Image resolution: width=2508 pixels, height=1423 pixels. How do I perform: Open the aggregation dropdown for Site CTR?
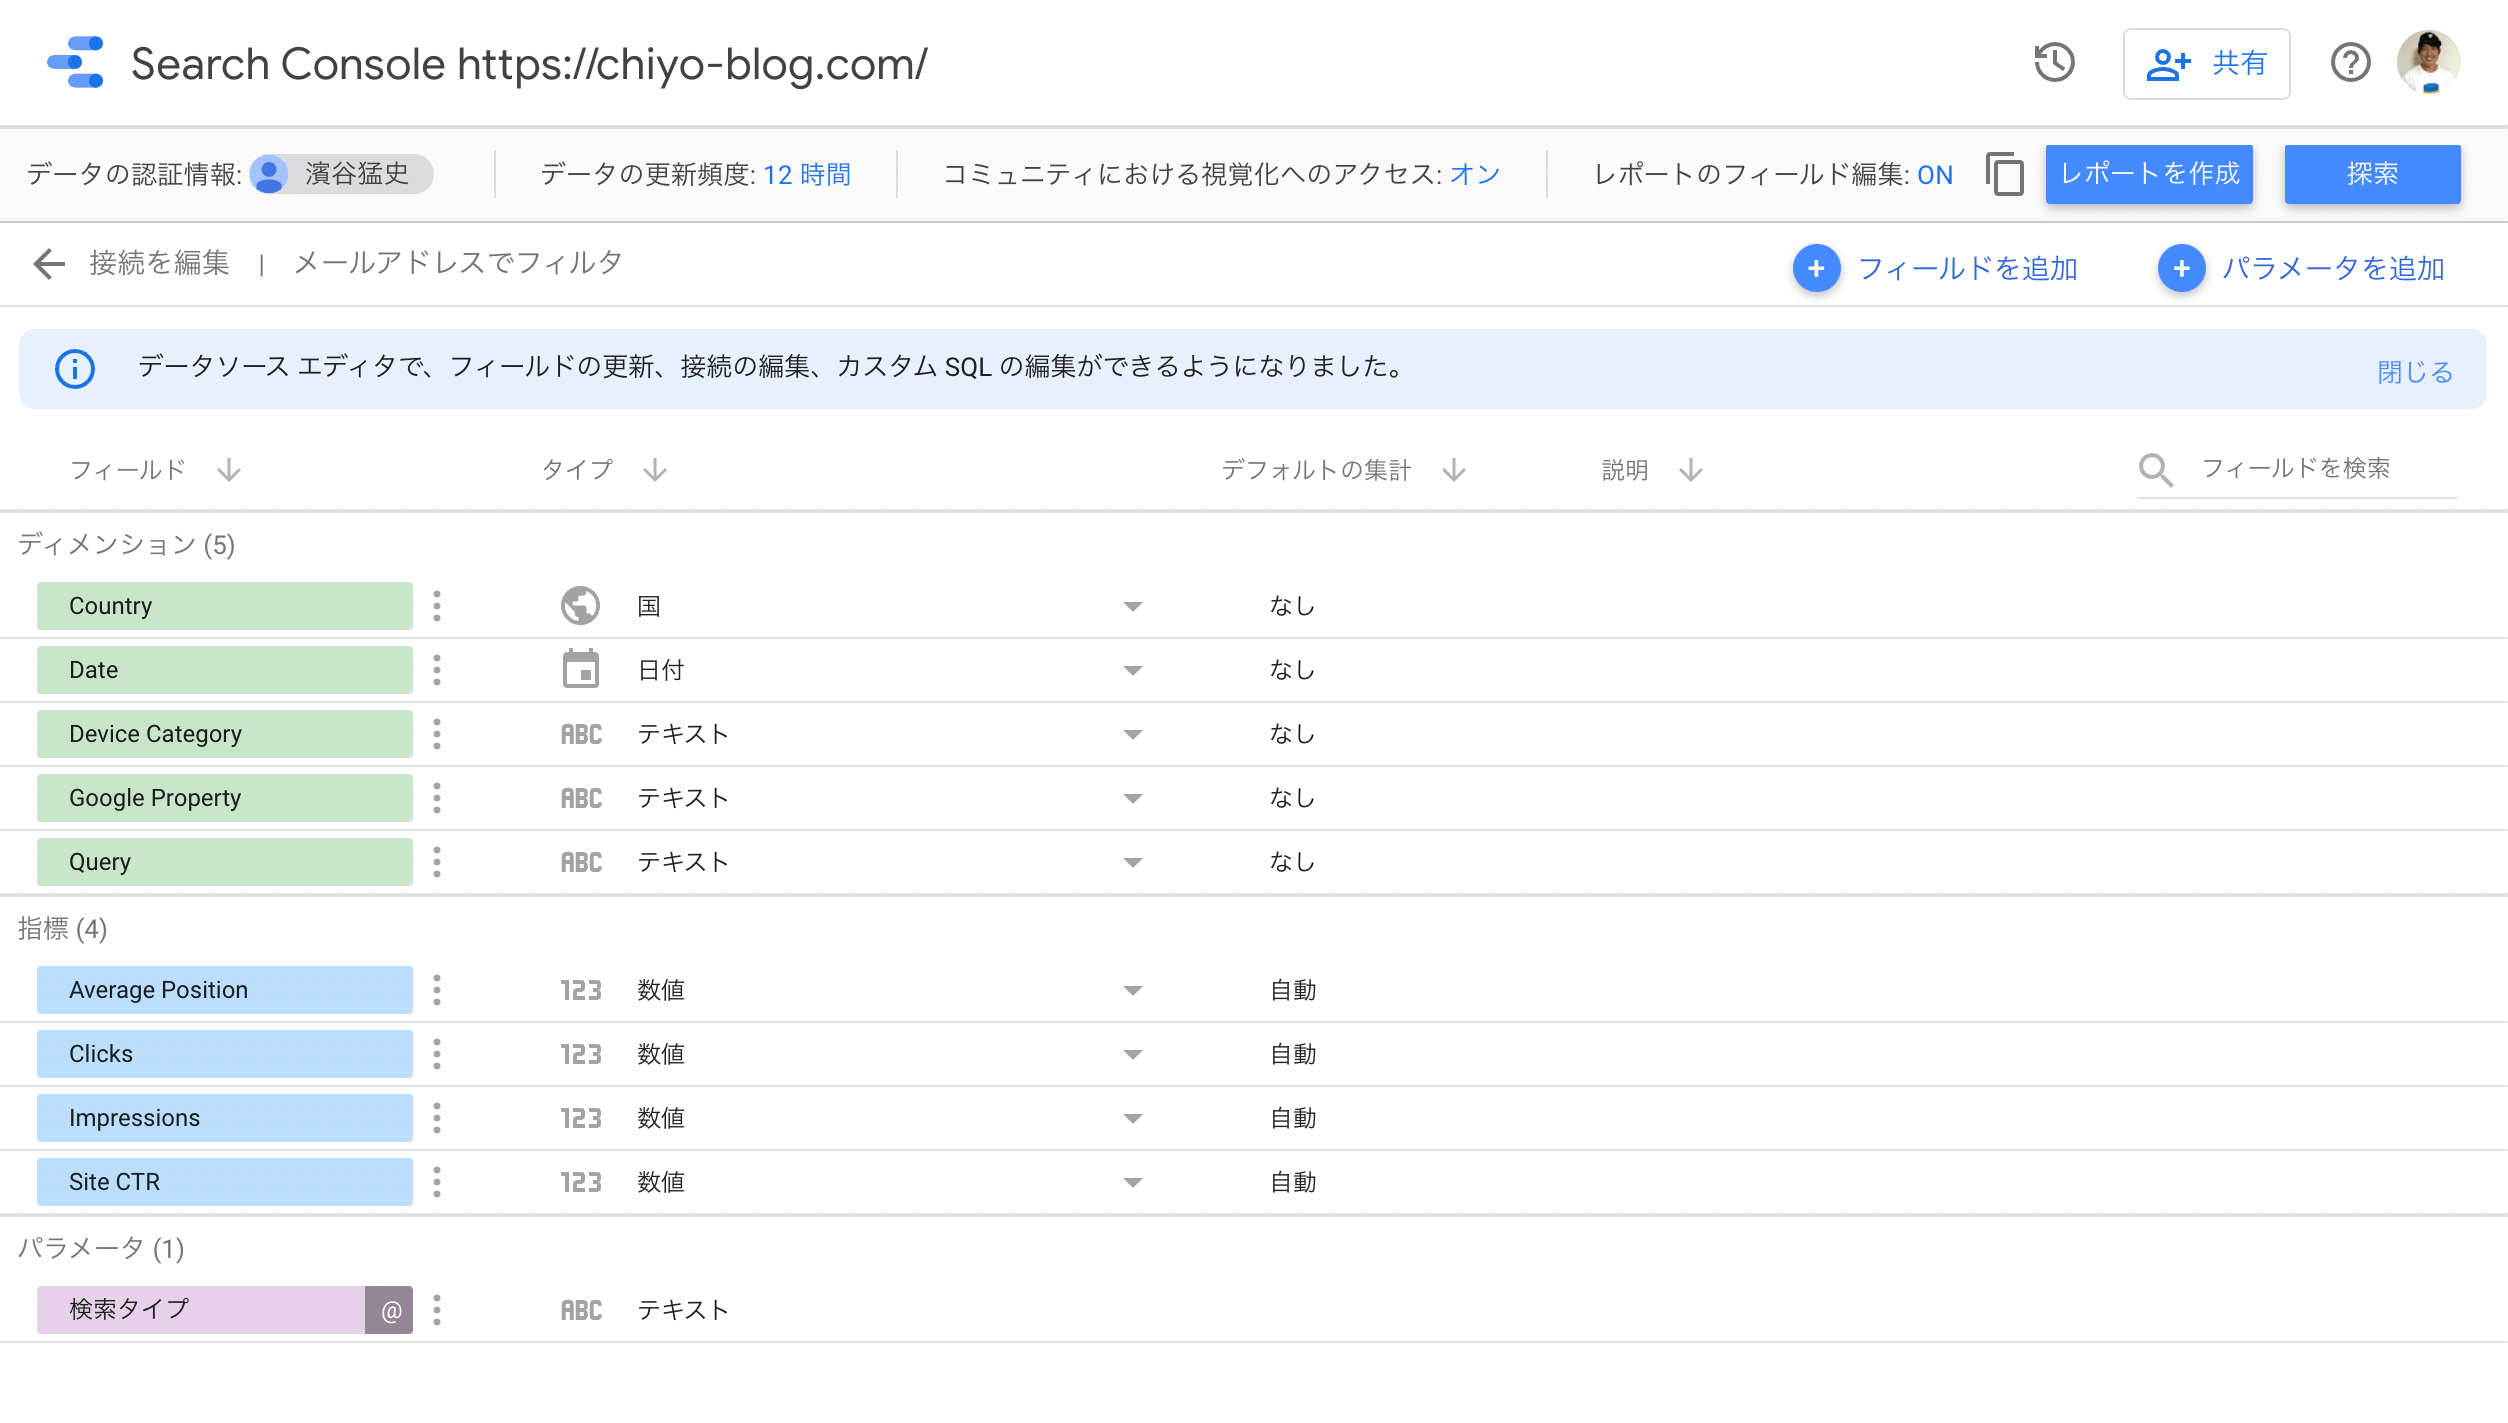point(1132,1181)
